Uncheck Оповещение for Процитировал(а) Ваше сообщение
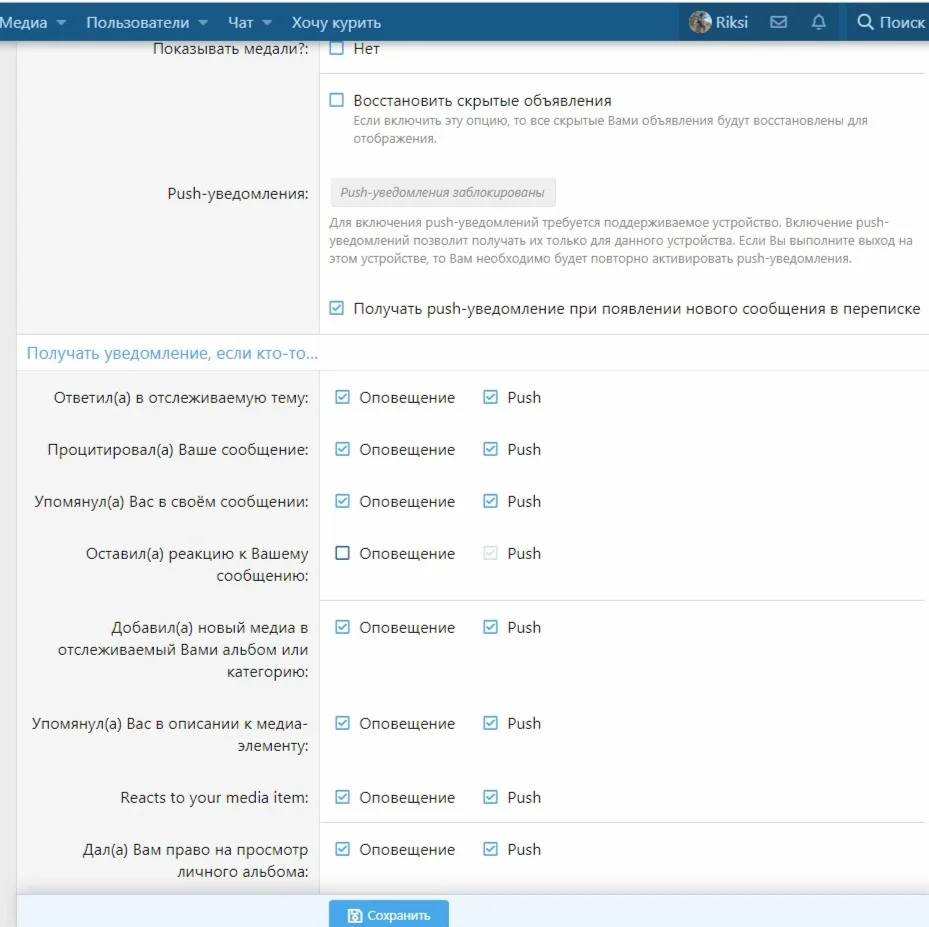The width and height of the screenshot is (929, 927). pyautogui.click(x=343, y=449)
